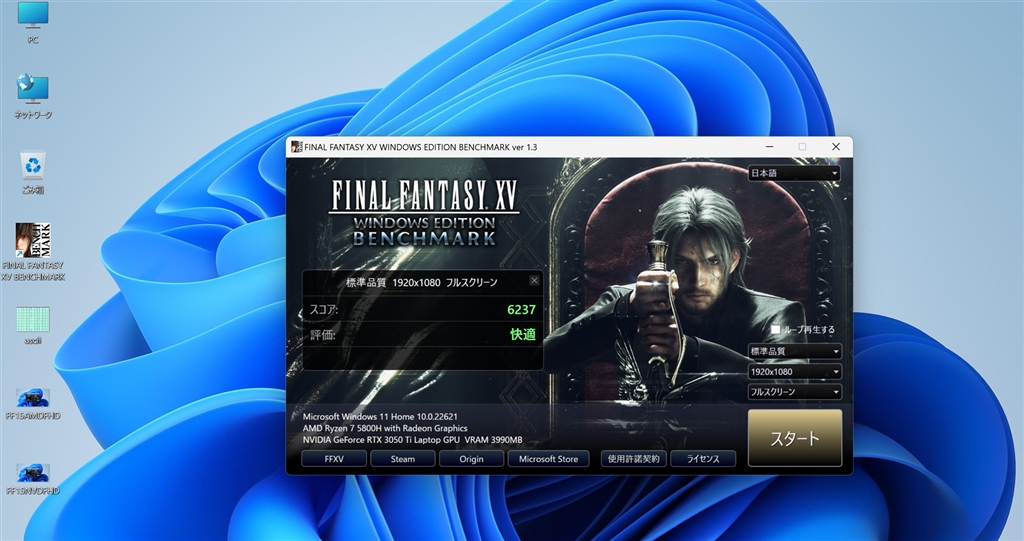This screenshot has height=541, width=1024.
Task: Click the Microsoft Windows 11 Home info line
Action: tap(379, 416)
